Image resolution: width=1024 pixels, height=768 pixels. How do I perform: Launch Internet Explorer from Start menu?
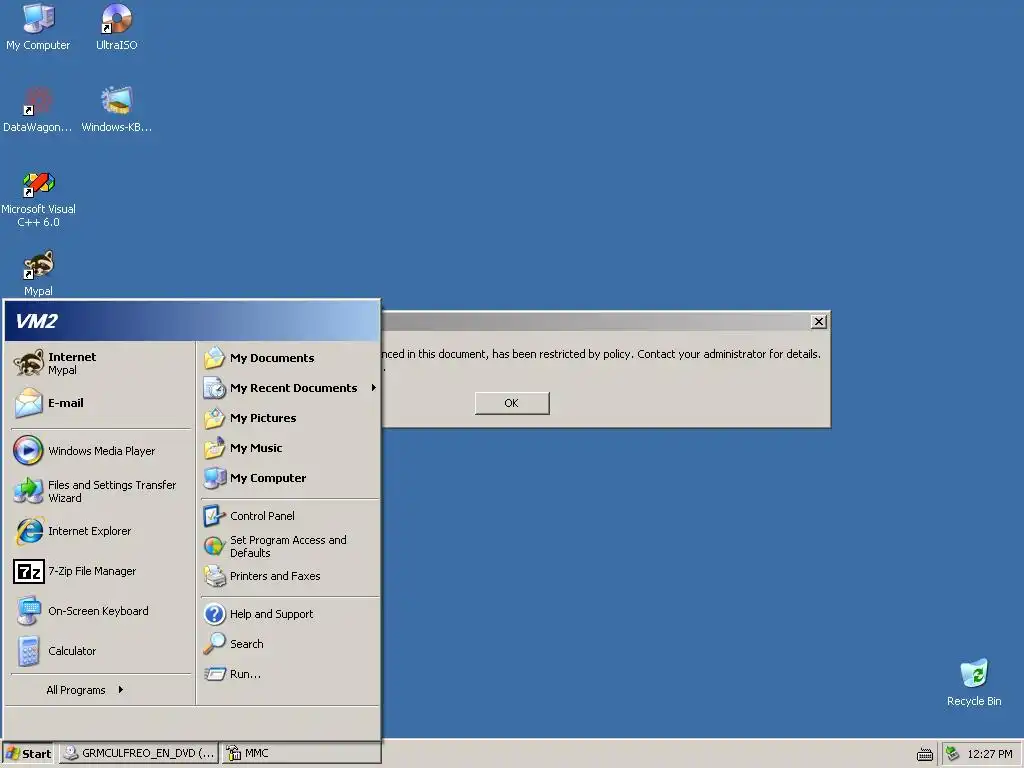coord(101,531)
